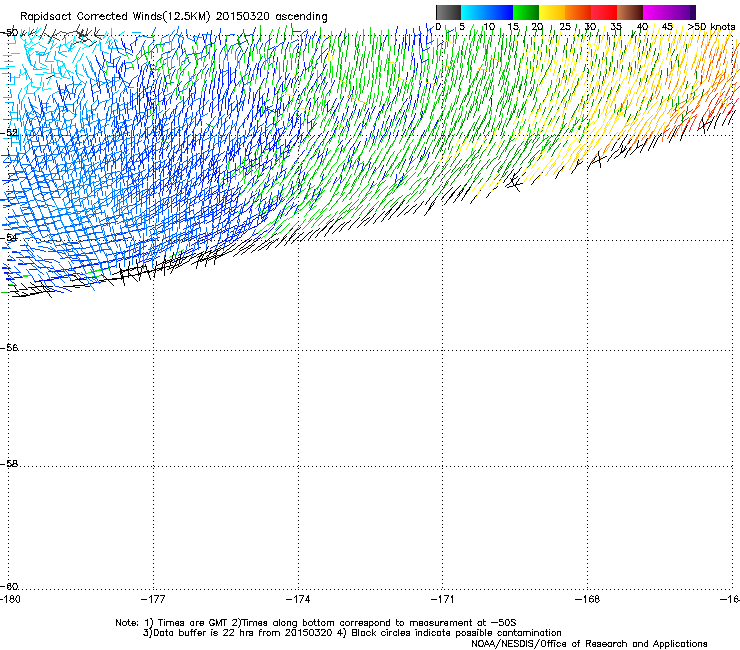Click the blue 10-15 knots legend swatch

click(500, 12)
